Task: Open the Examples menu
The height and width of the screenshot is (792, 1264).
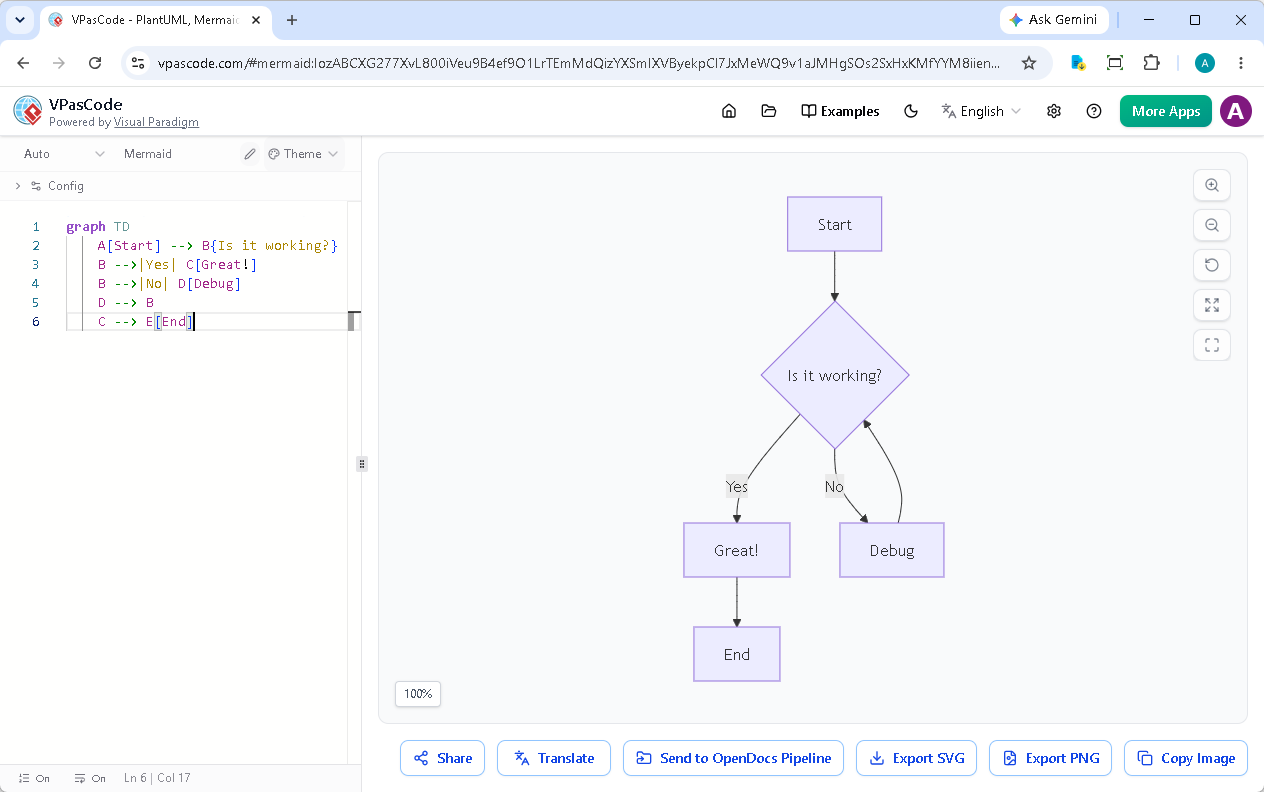Action: pyautogui.click(x=840, y=111)
